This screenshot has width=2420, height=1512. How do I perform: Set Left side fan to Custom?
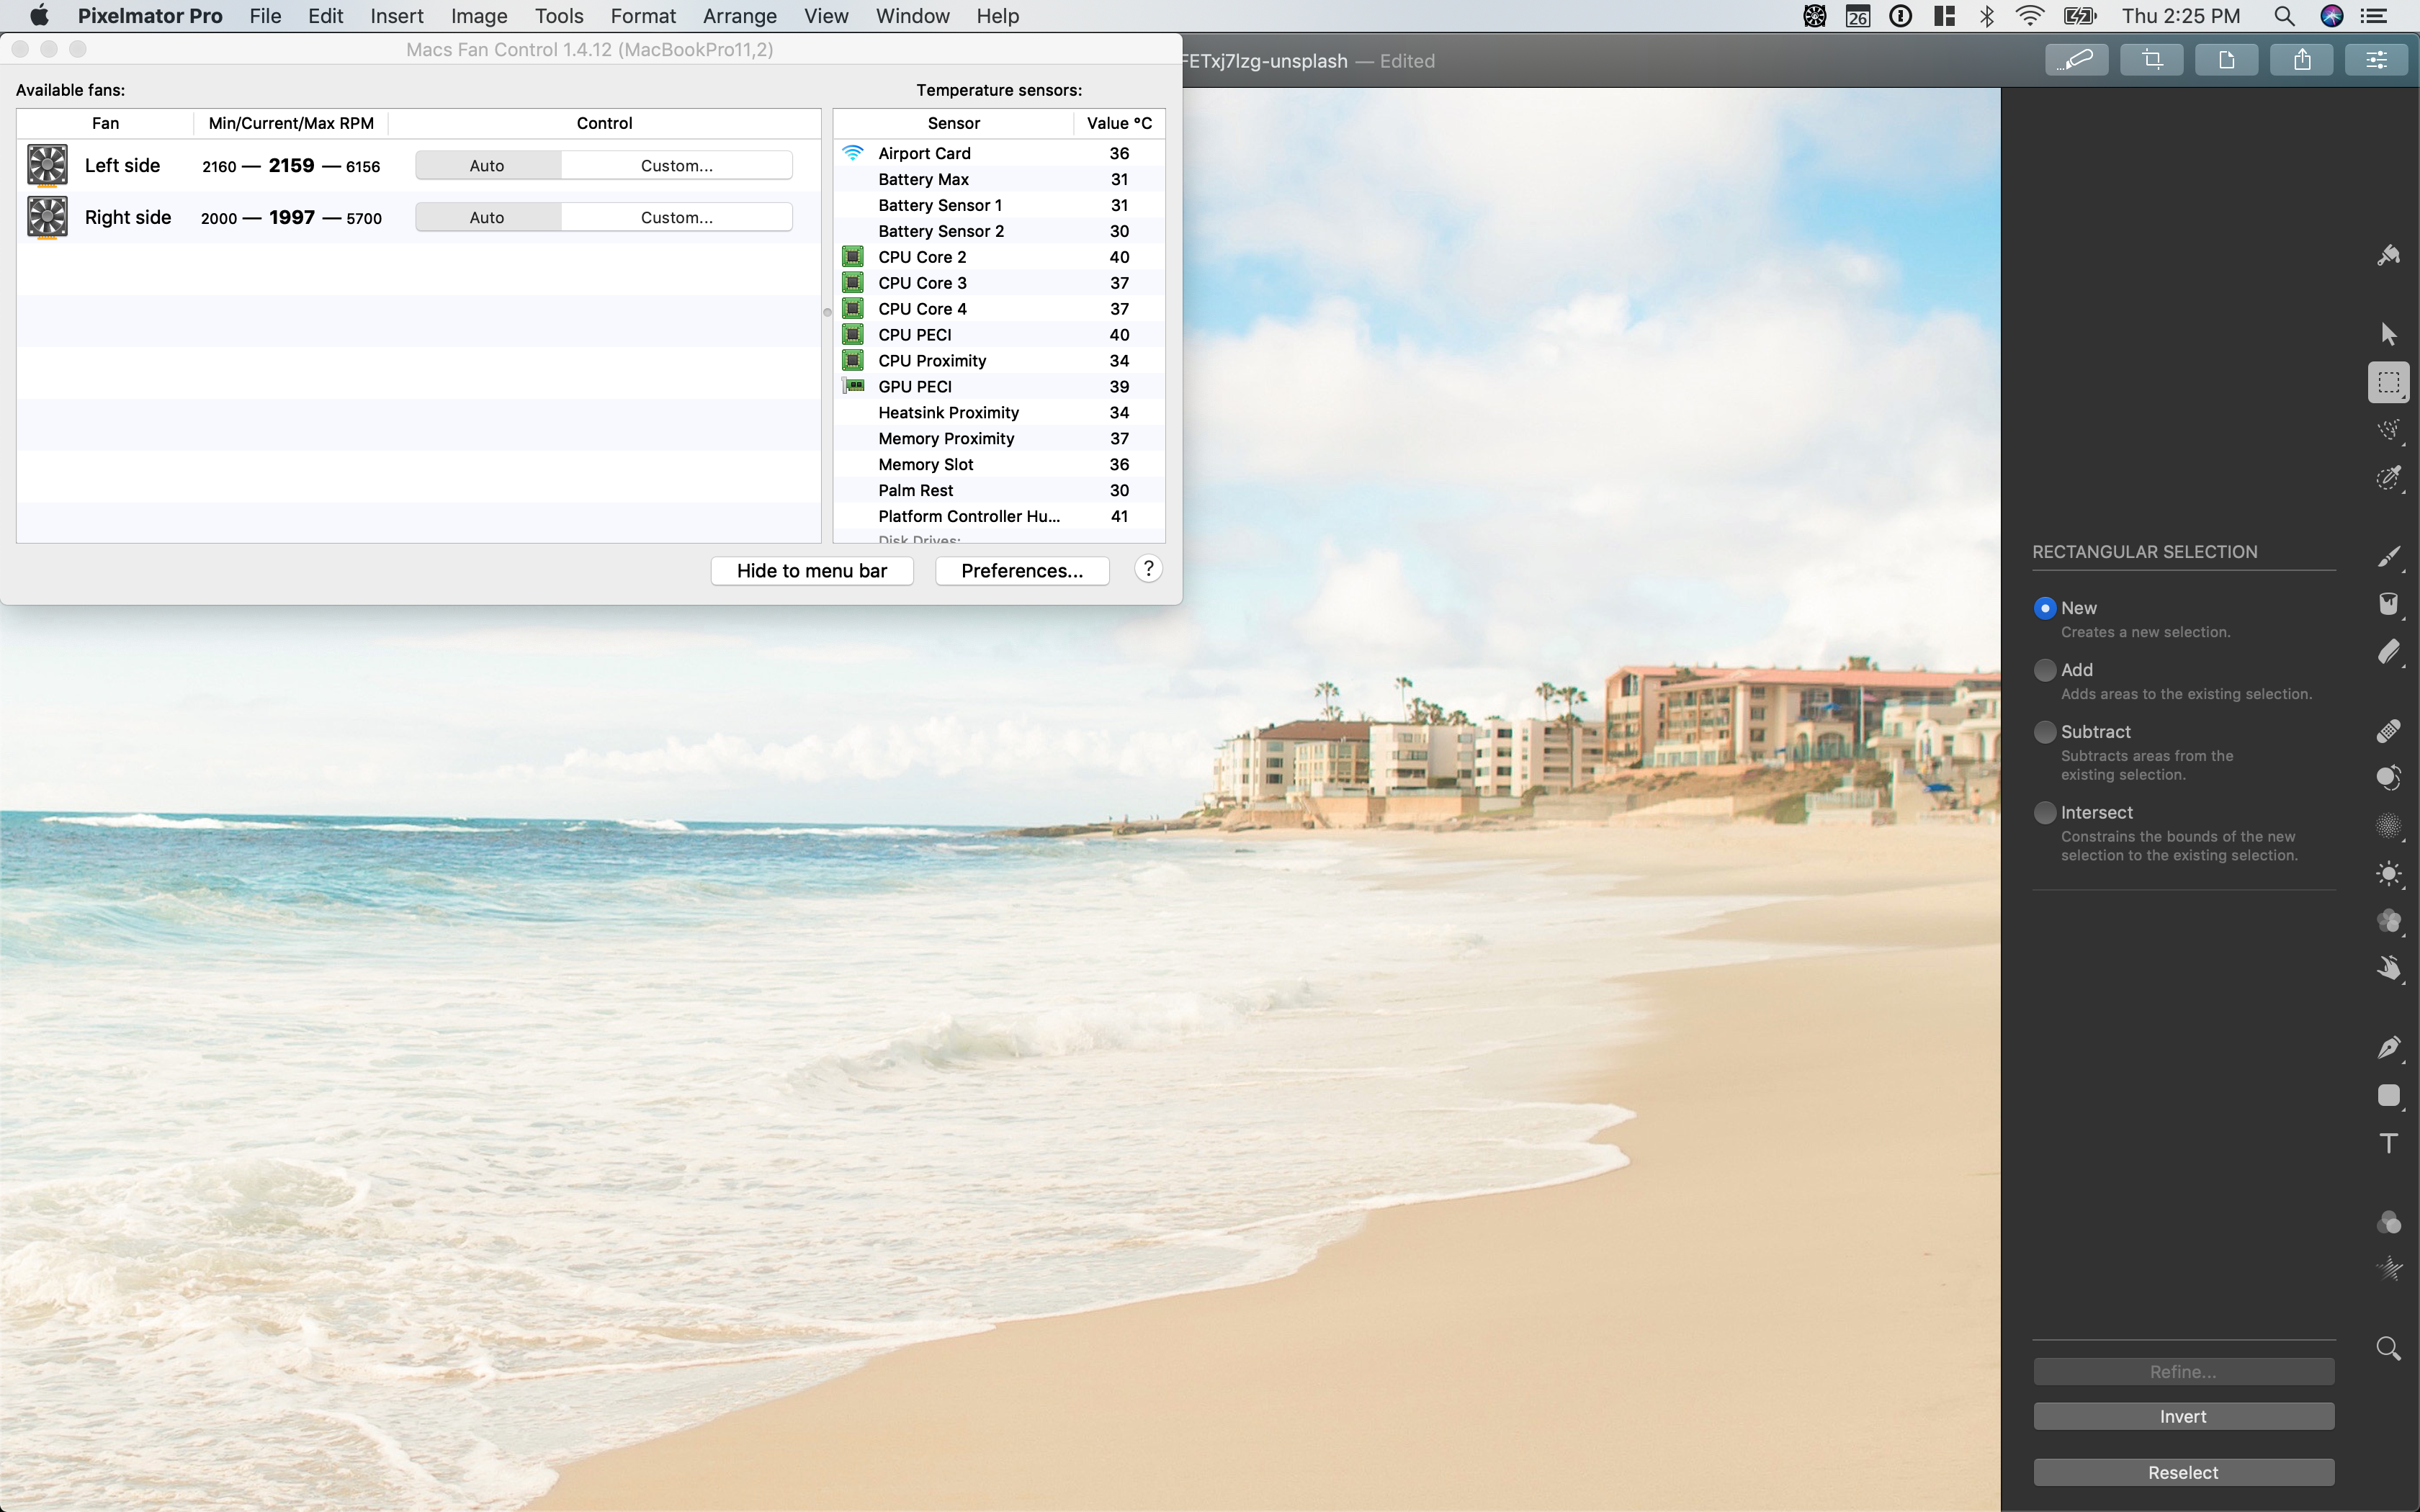click(677, 166)
